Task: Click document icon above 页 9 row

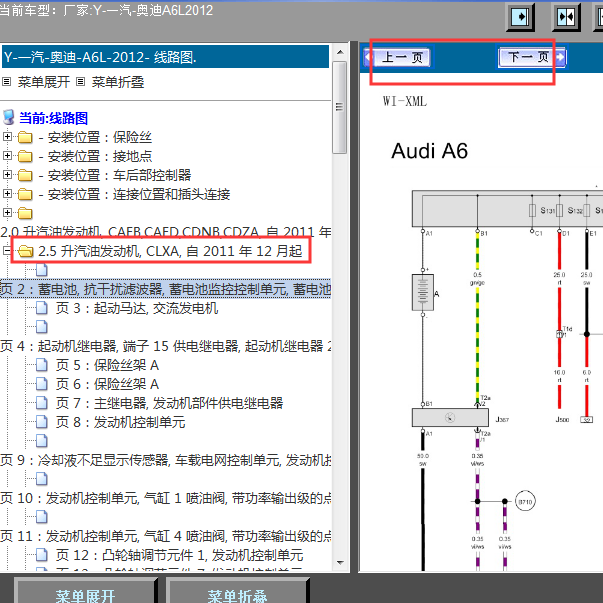Action: coord(42,441)
